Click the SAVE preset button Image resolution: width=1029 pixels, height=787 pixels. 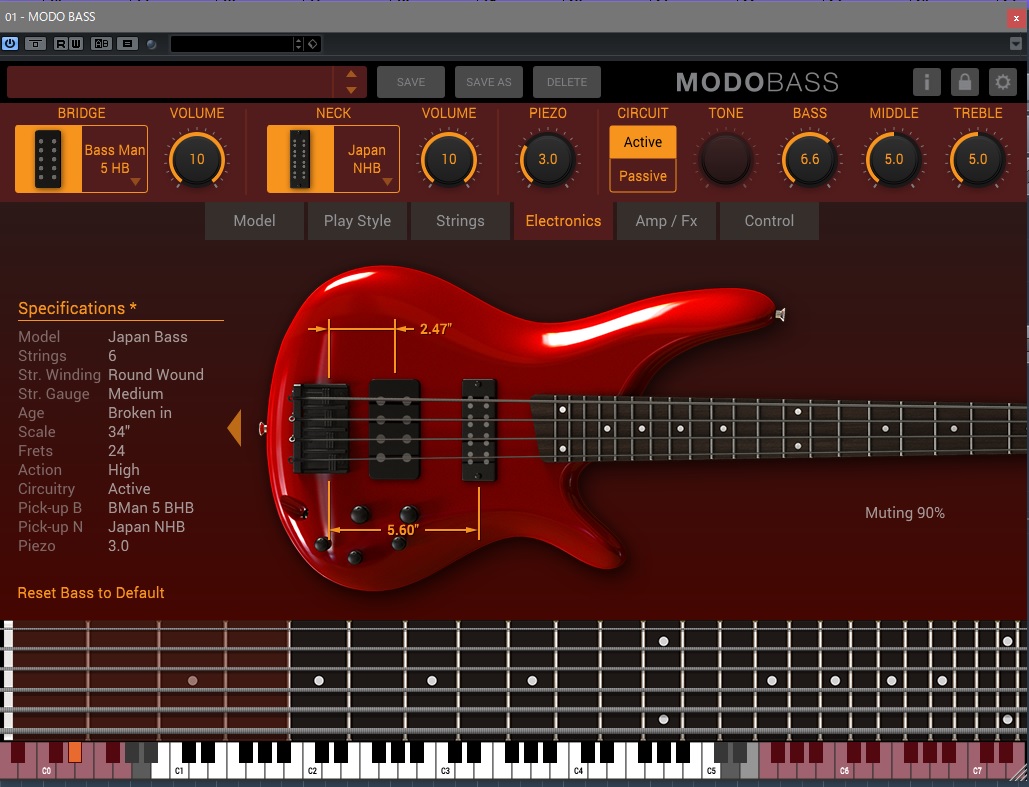point(411,82)
